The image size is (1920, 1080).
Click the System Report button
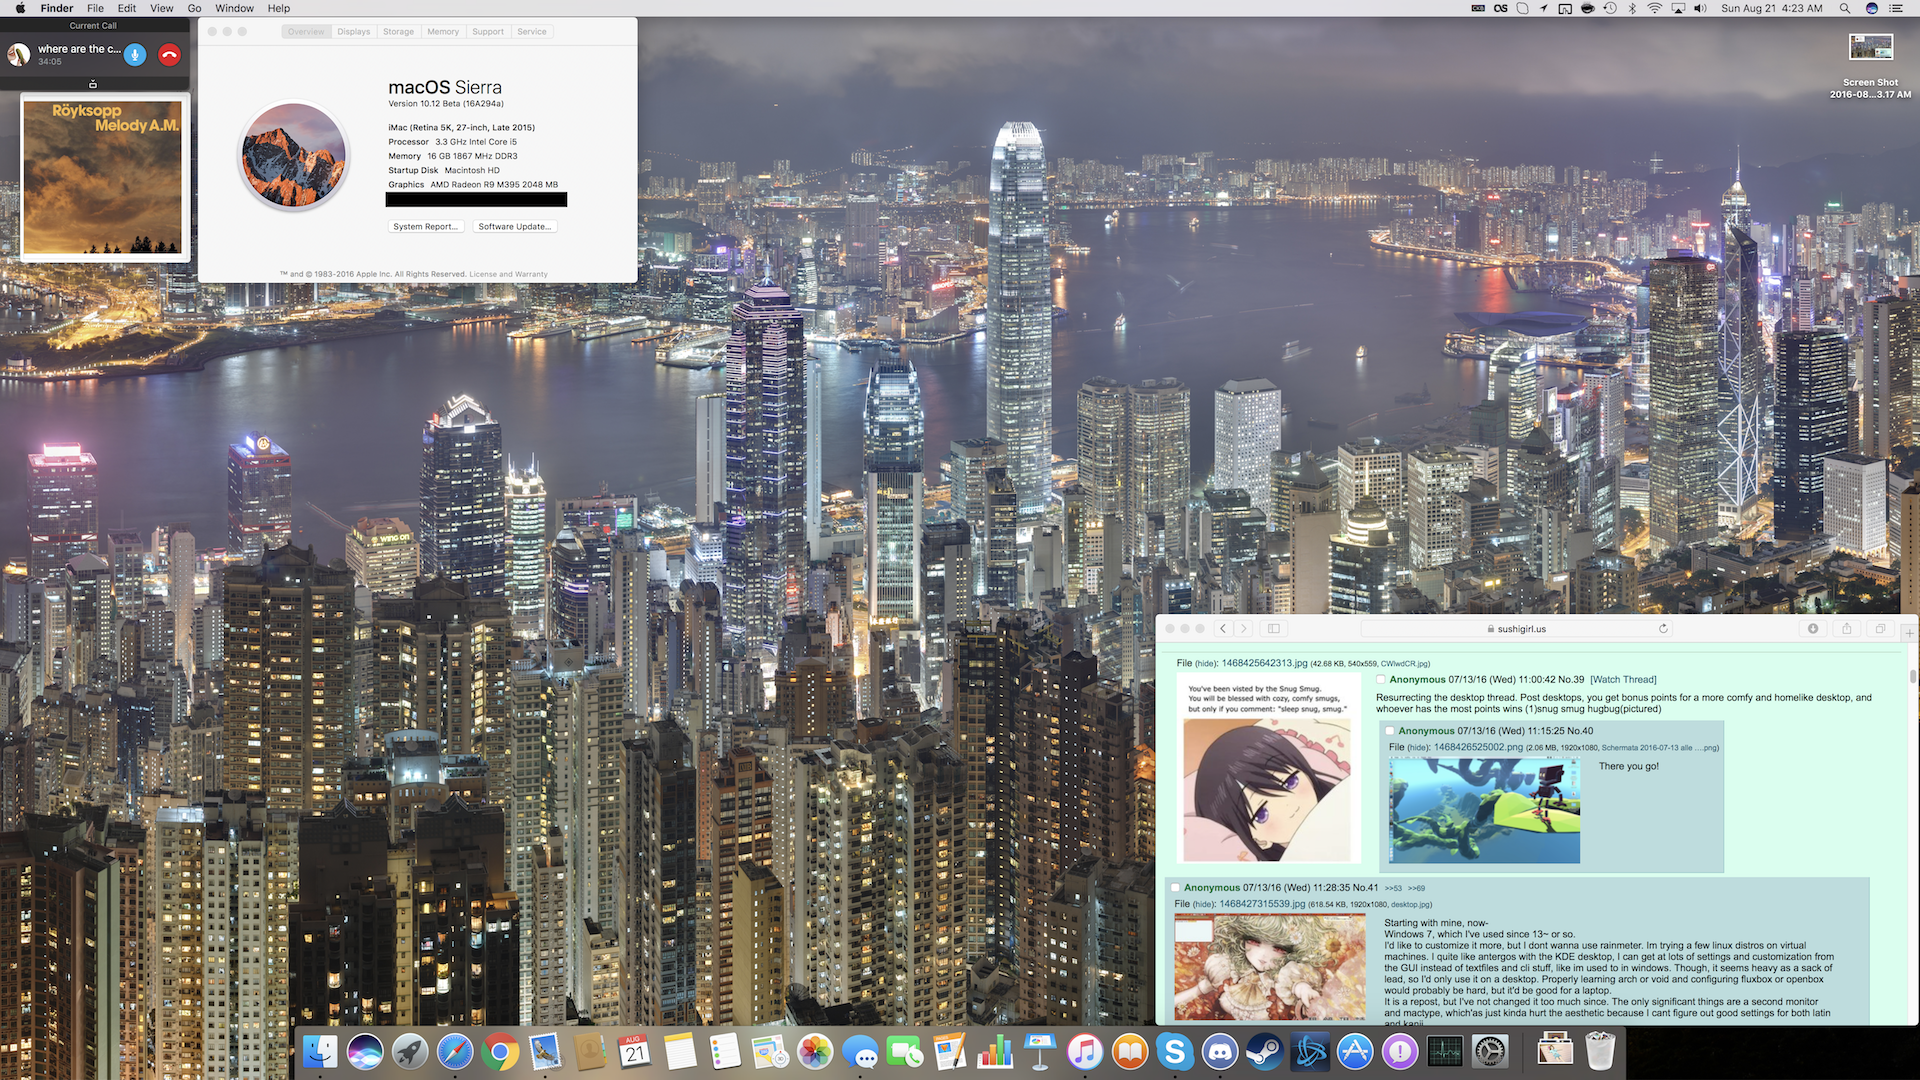point(425,227)
